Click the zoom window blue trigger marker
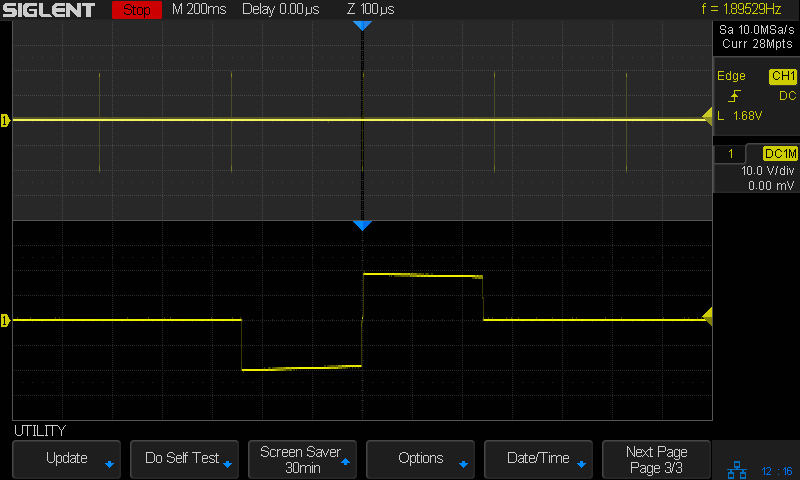Viewport: 800px width, 480px height. click(x=362, y=226)
